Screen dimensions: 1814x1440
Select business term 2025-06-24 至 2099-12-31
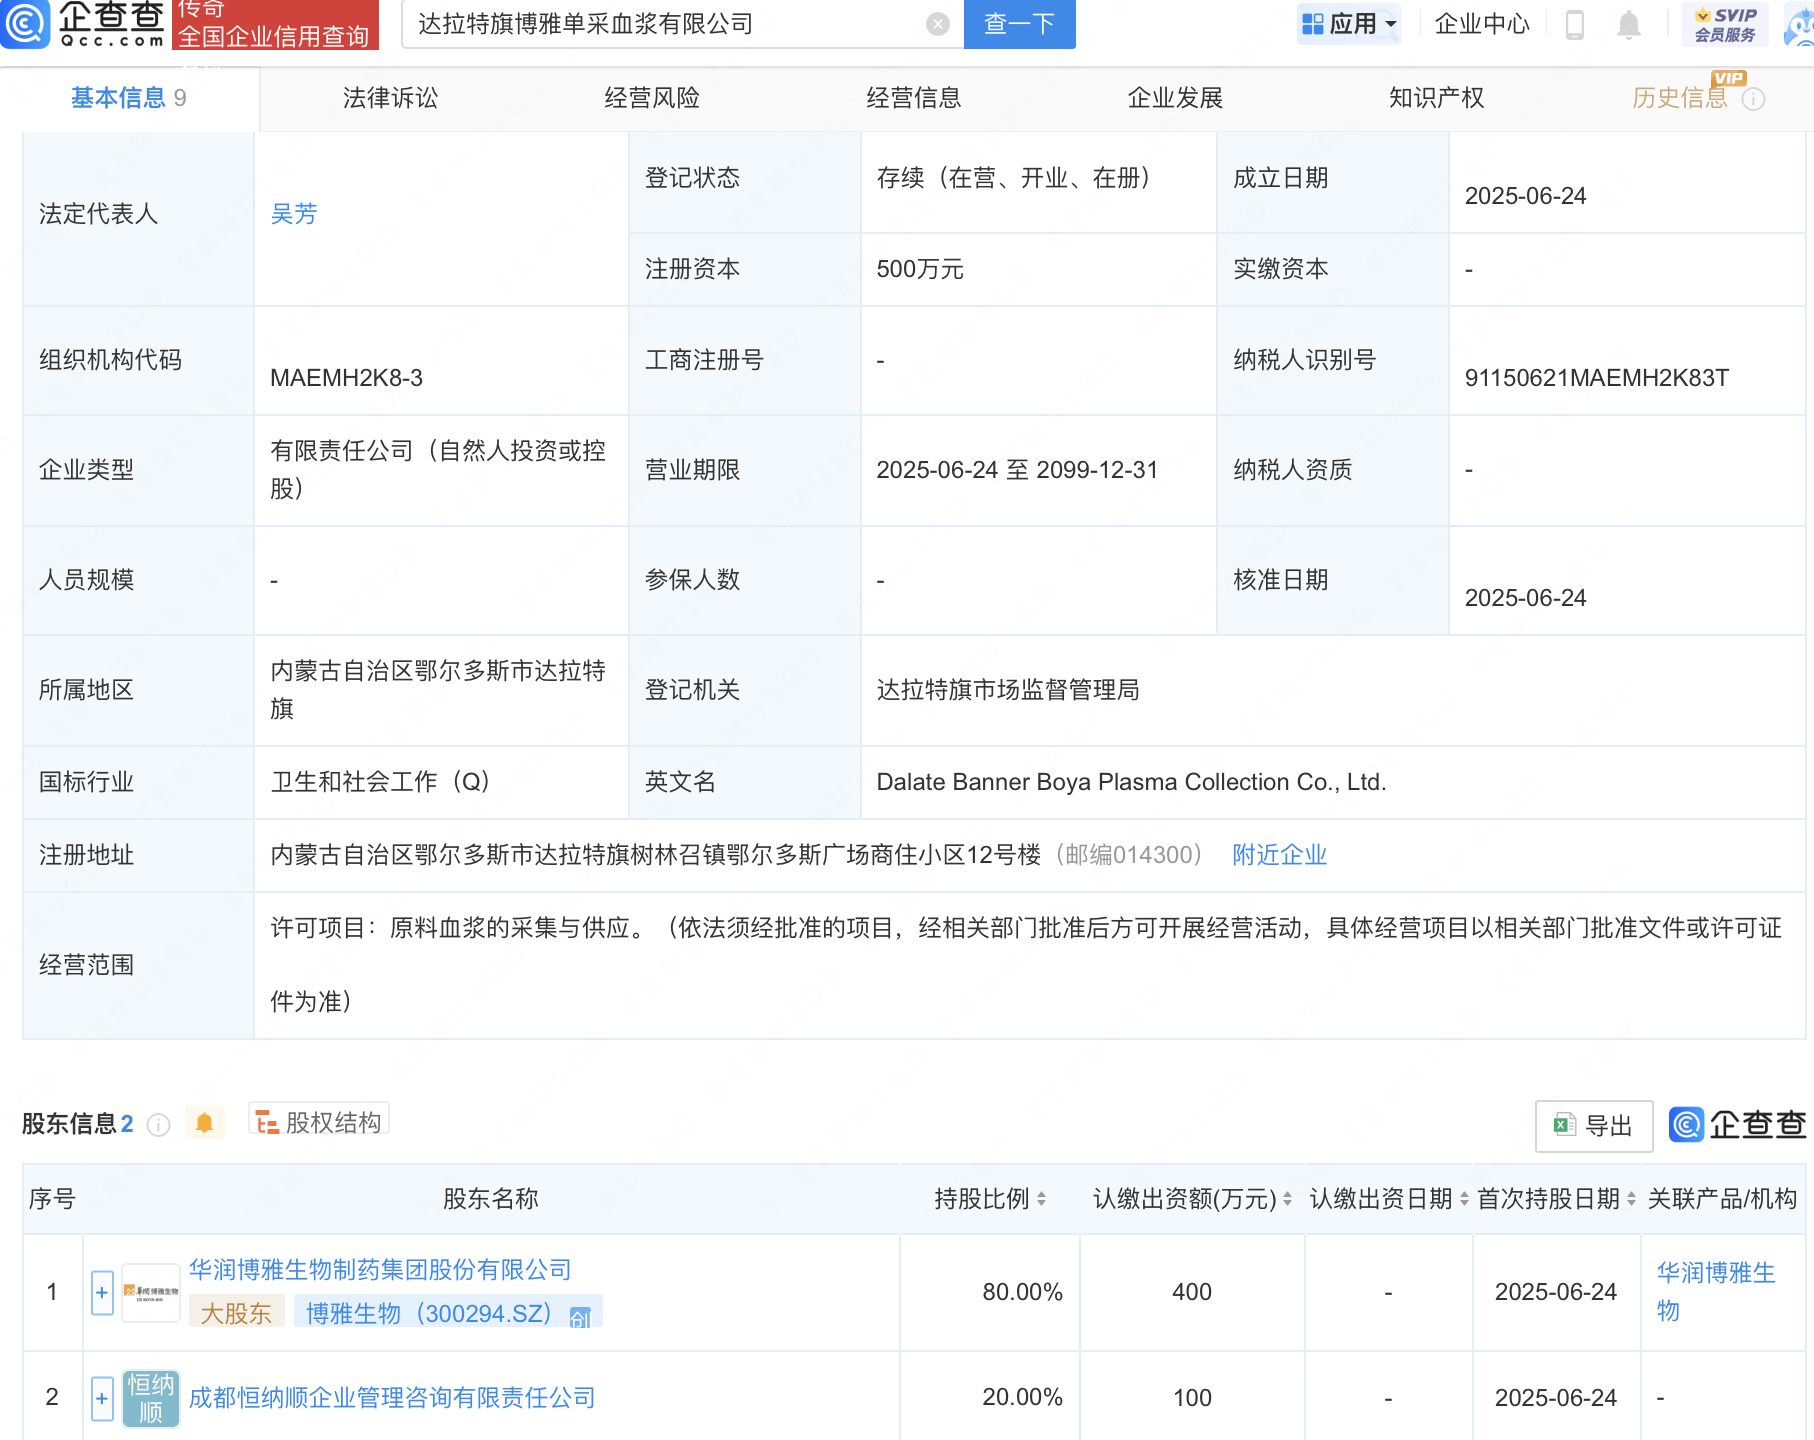point(1017,470)
